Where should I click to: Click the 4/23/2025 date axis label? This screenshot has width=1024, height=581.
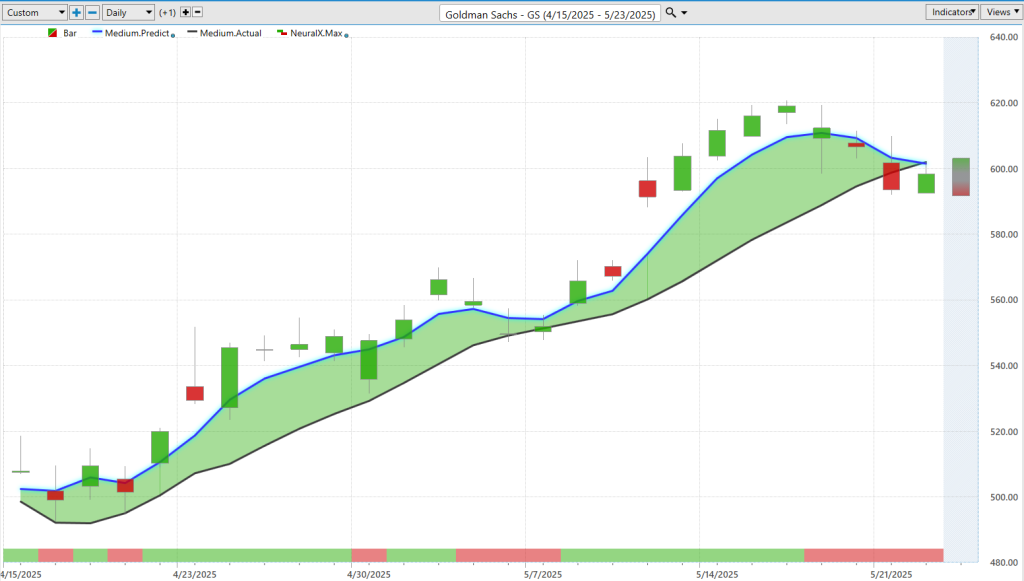coord(195,574)
